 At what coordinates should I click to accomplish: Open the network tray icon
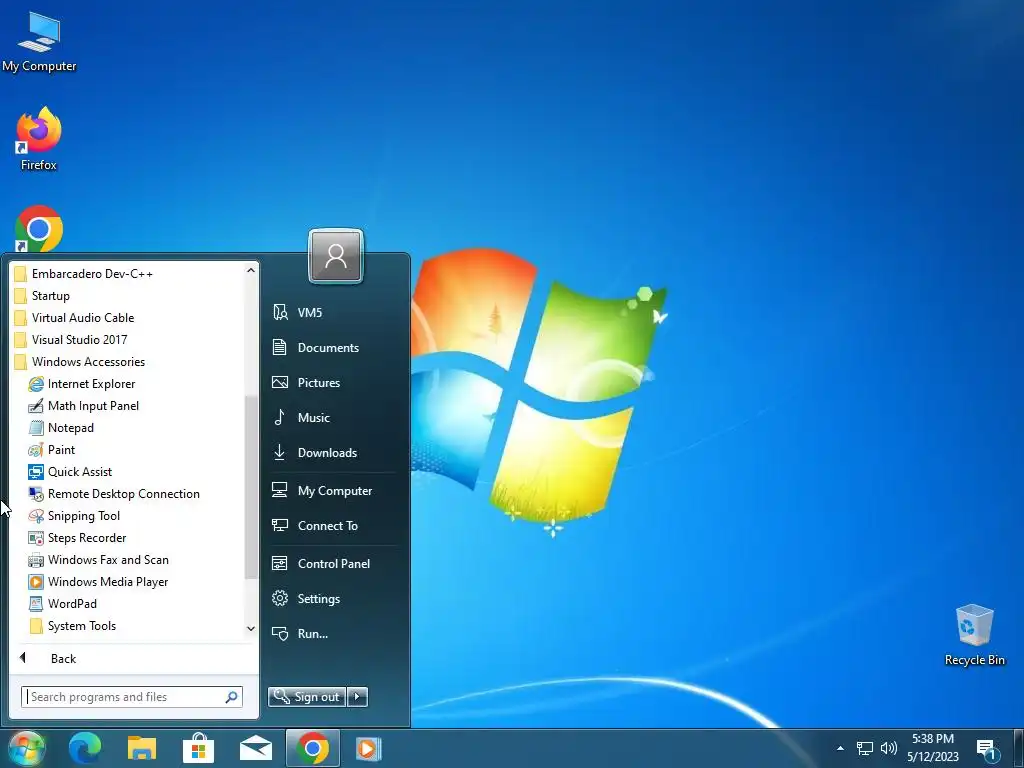click(x=865, y=748)
